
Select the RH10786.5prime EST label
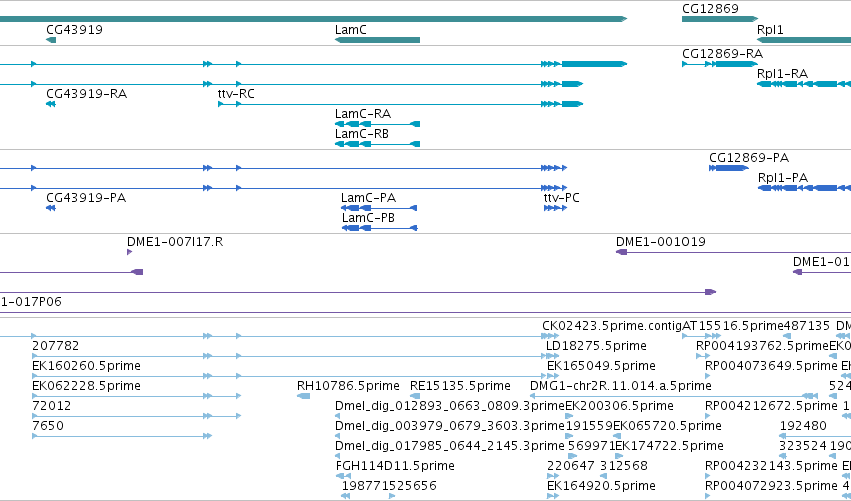pos(348,386)
